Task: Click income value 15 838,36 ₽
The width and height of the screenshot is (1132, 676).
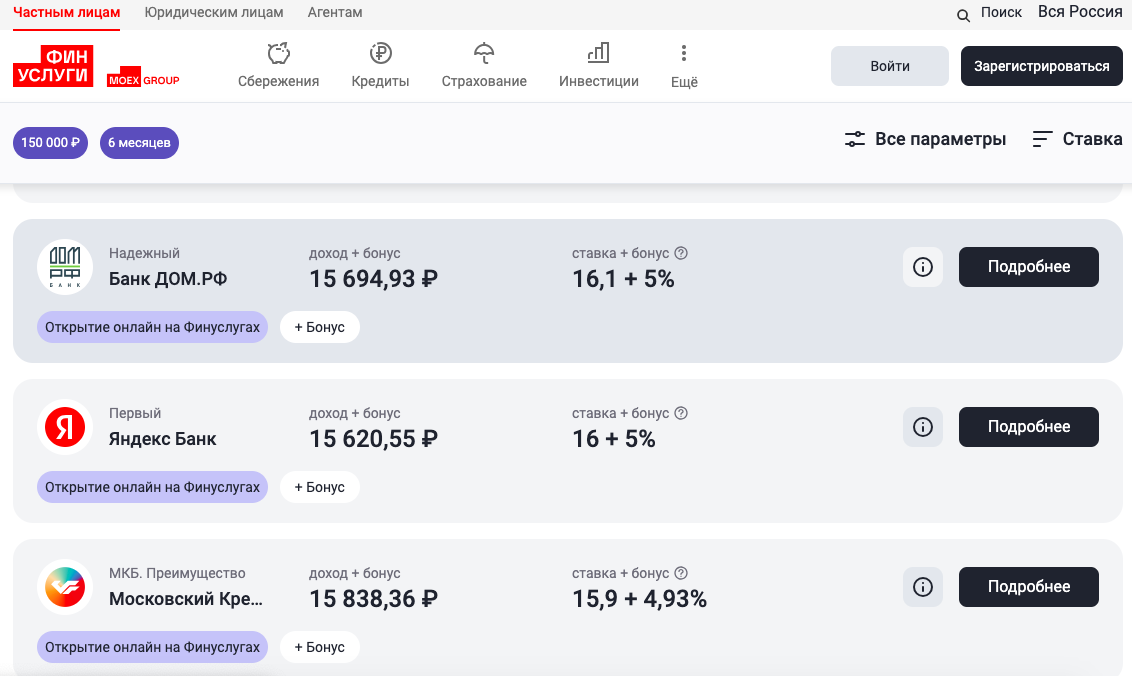Action: (373, 599)
